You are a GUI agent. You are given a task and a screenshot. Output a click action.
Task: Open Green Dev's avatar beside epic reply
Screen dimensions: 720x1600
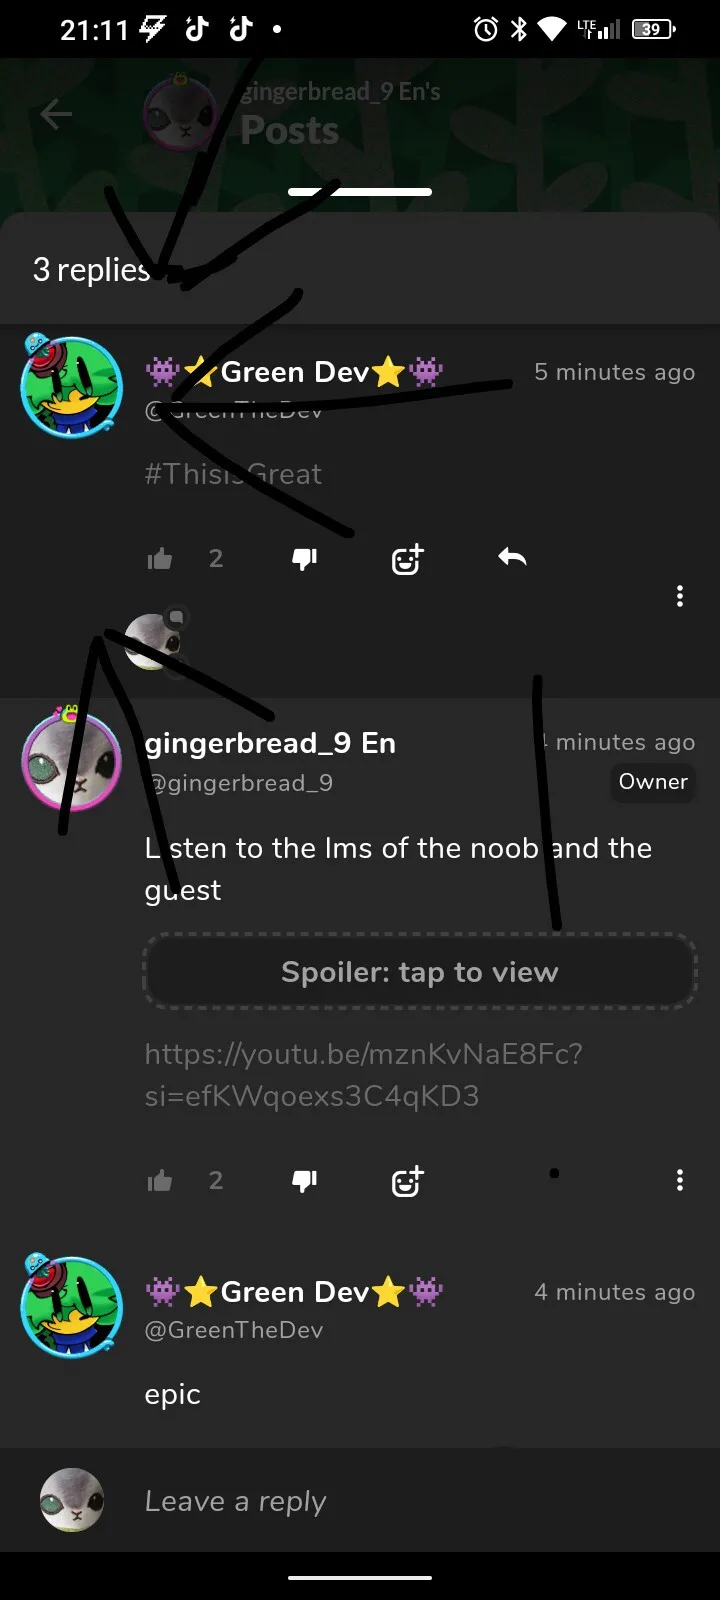coord(72,1306)
